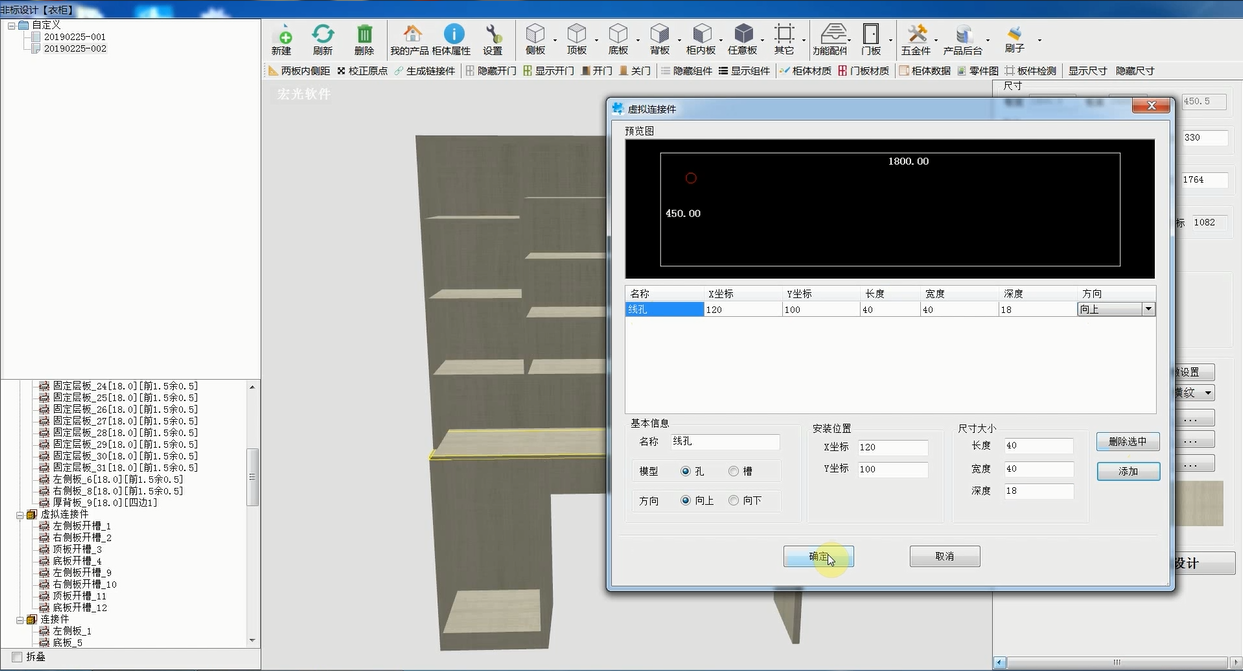Open 门板材质 (Door Material)

(863, 71)
